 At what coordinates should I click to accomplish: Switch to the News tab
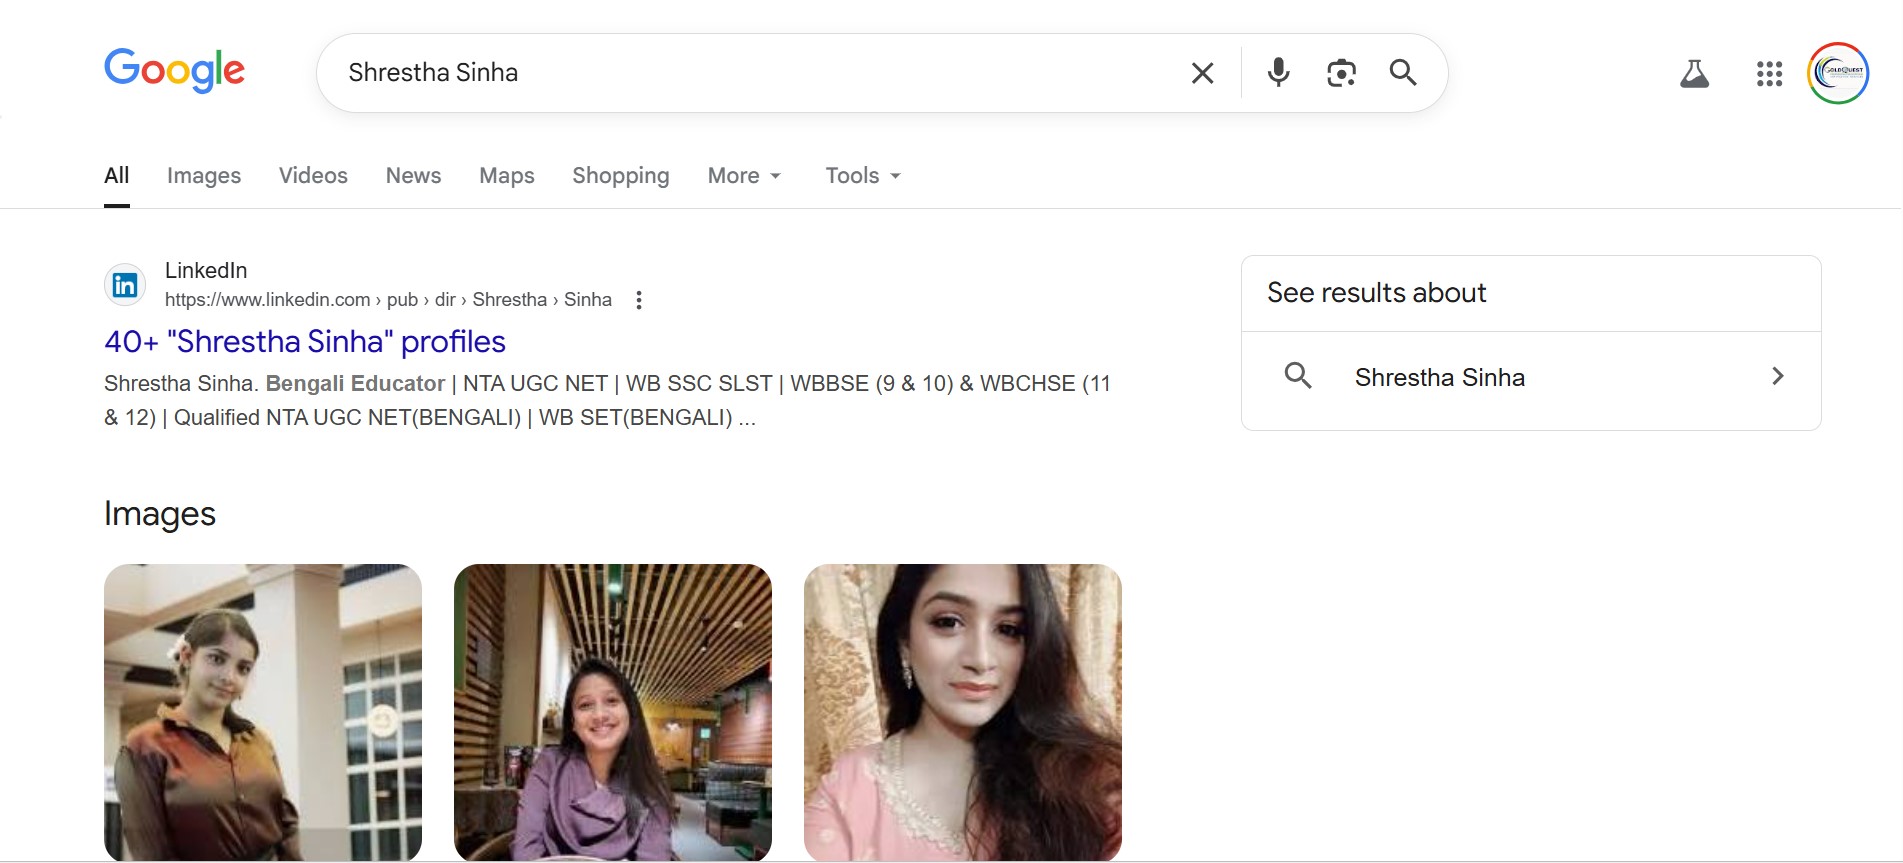[x=413, y=176]
